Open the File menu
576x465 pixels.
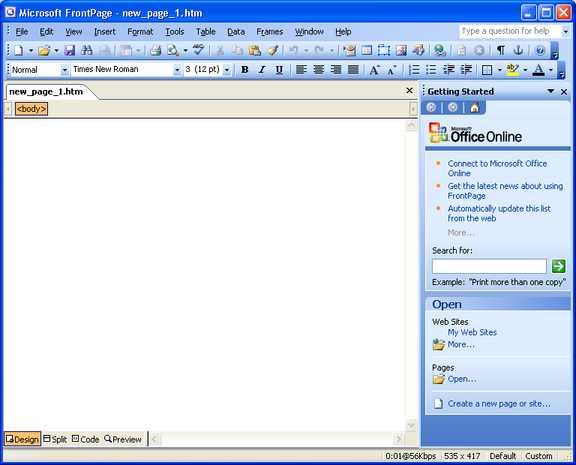tap(22, 32)
